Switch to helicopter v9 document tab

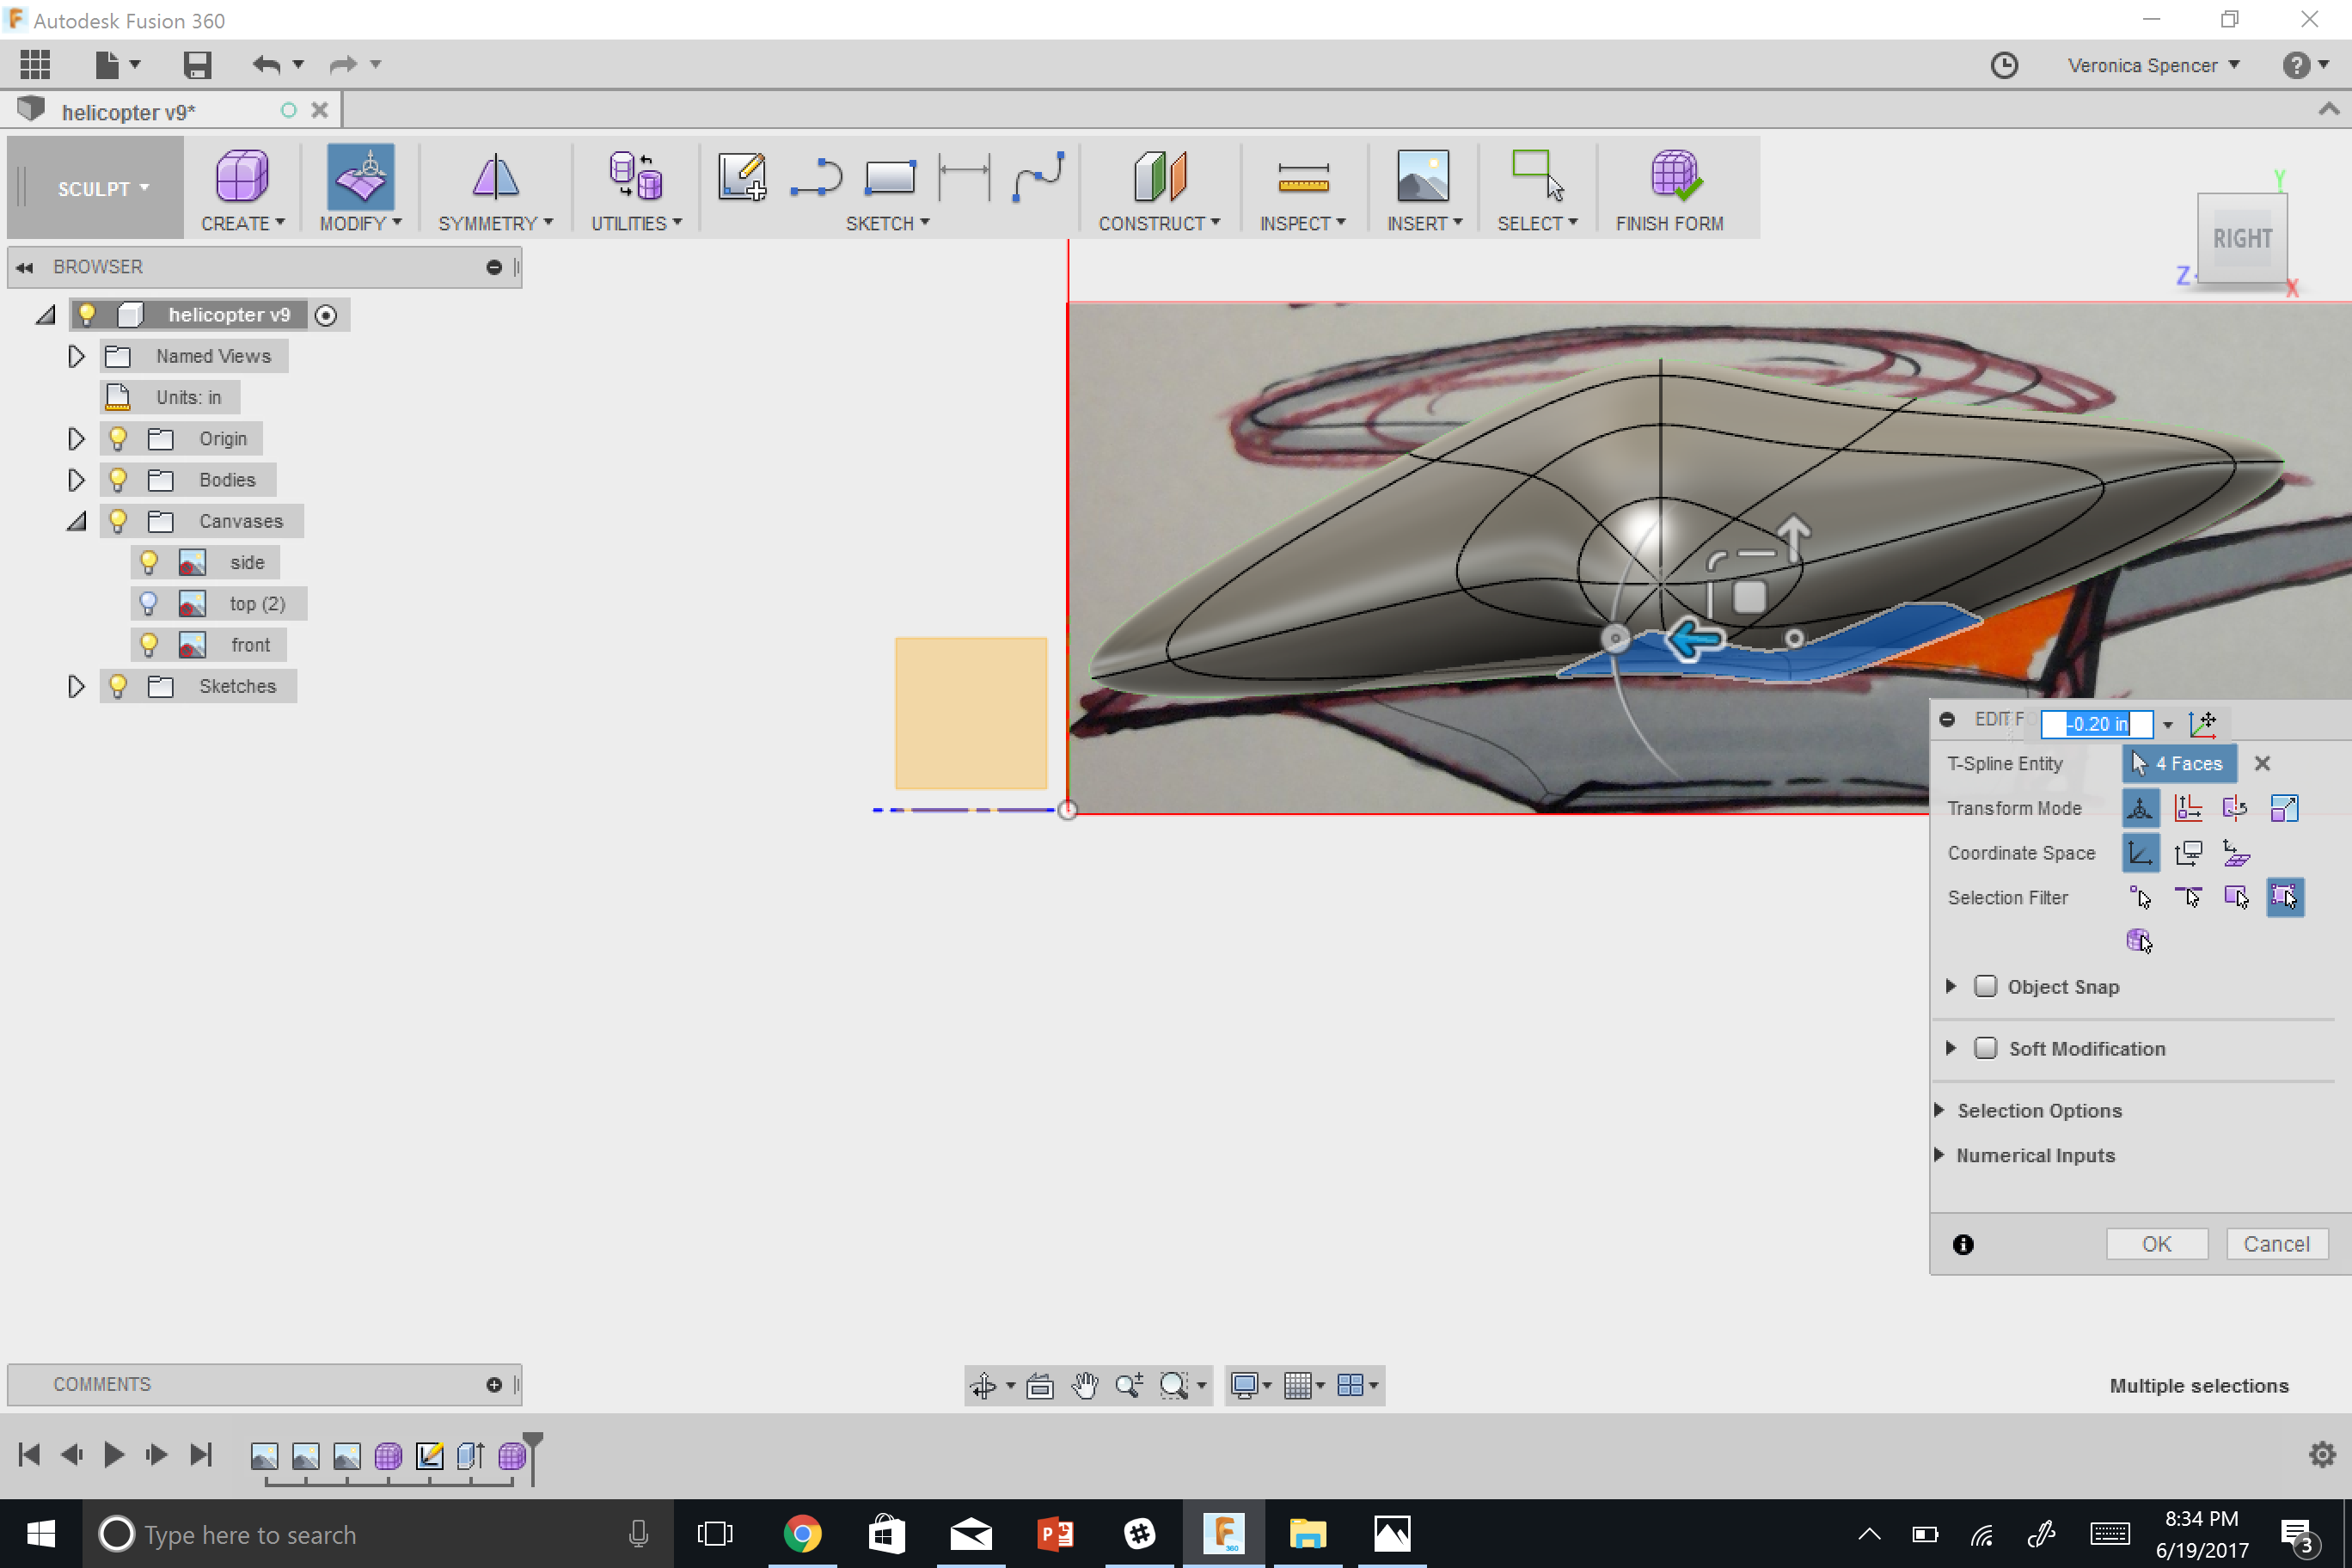[128, 112]
